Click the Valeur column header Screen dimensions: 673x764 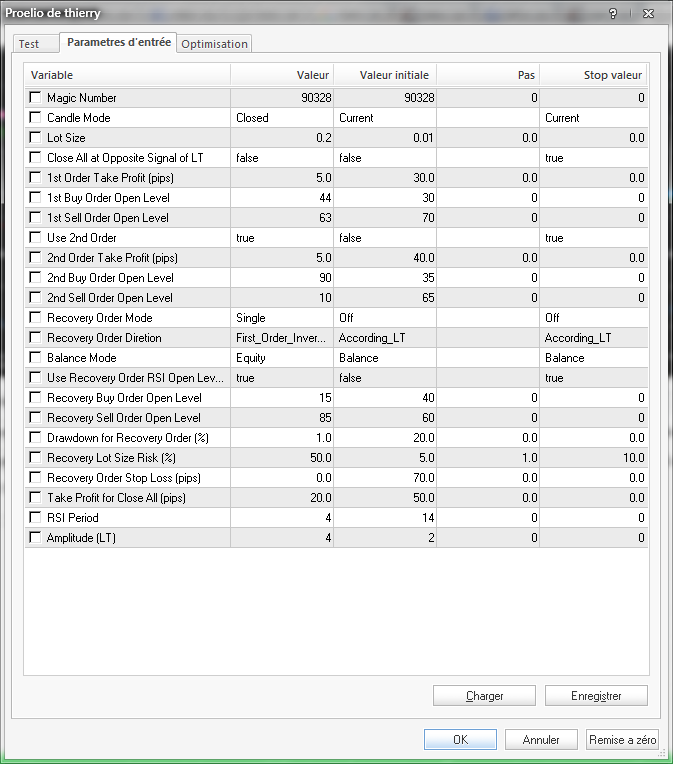pyautogui.click(x=282, y=75)
